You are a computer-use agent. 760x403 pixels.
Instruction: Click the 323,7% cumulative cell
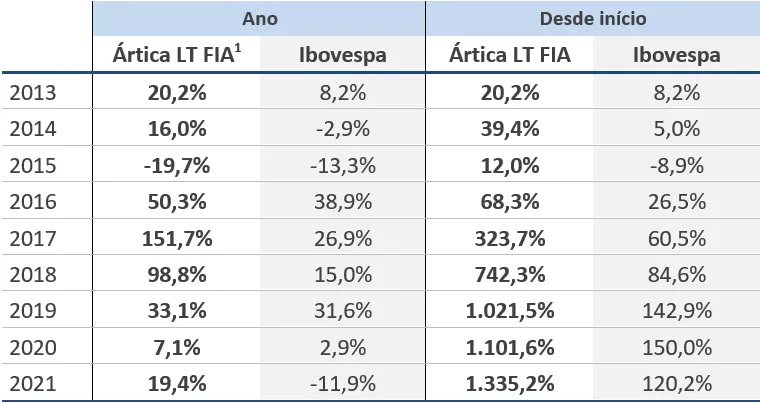[511, 238]
